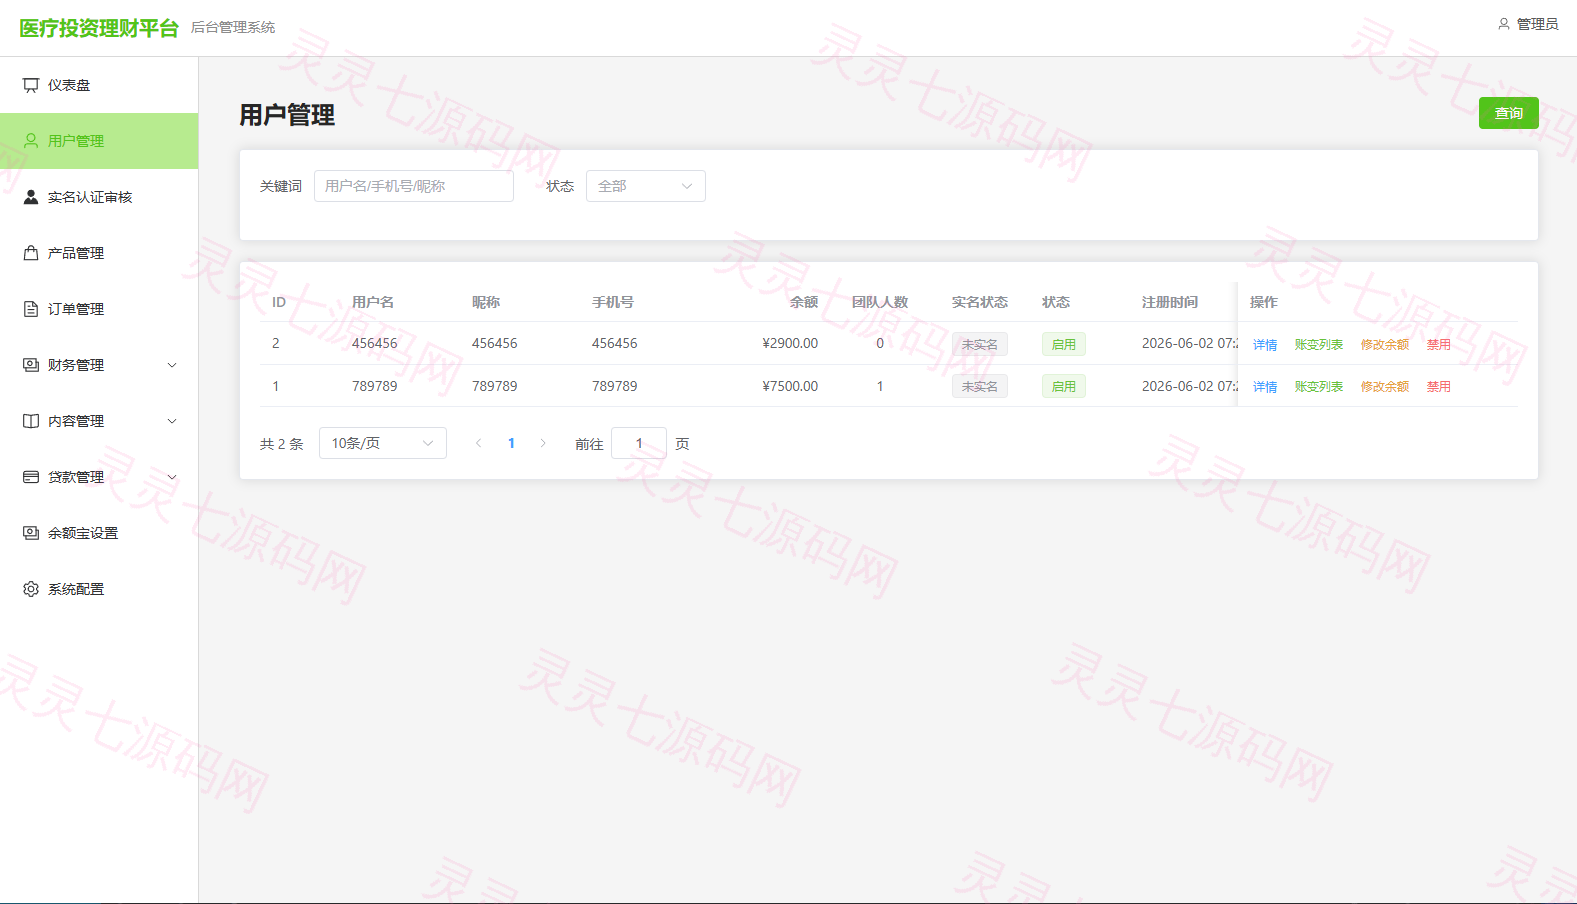View 账变列表 for user 789789
This screenshot has width=1577, height=904.
[x=1319, y=386]
